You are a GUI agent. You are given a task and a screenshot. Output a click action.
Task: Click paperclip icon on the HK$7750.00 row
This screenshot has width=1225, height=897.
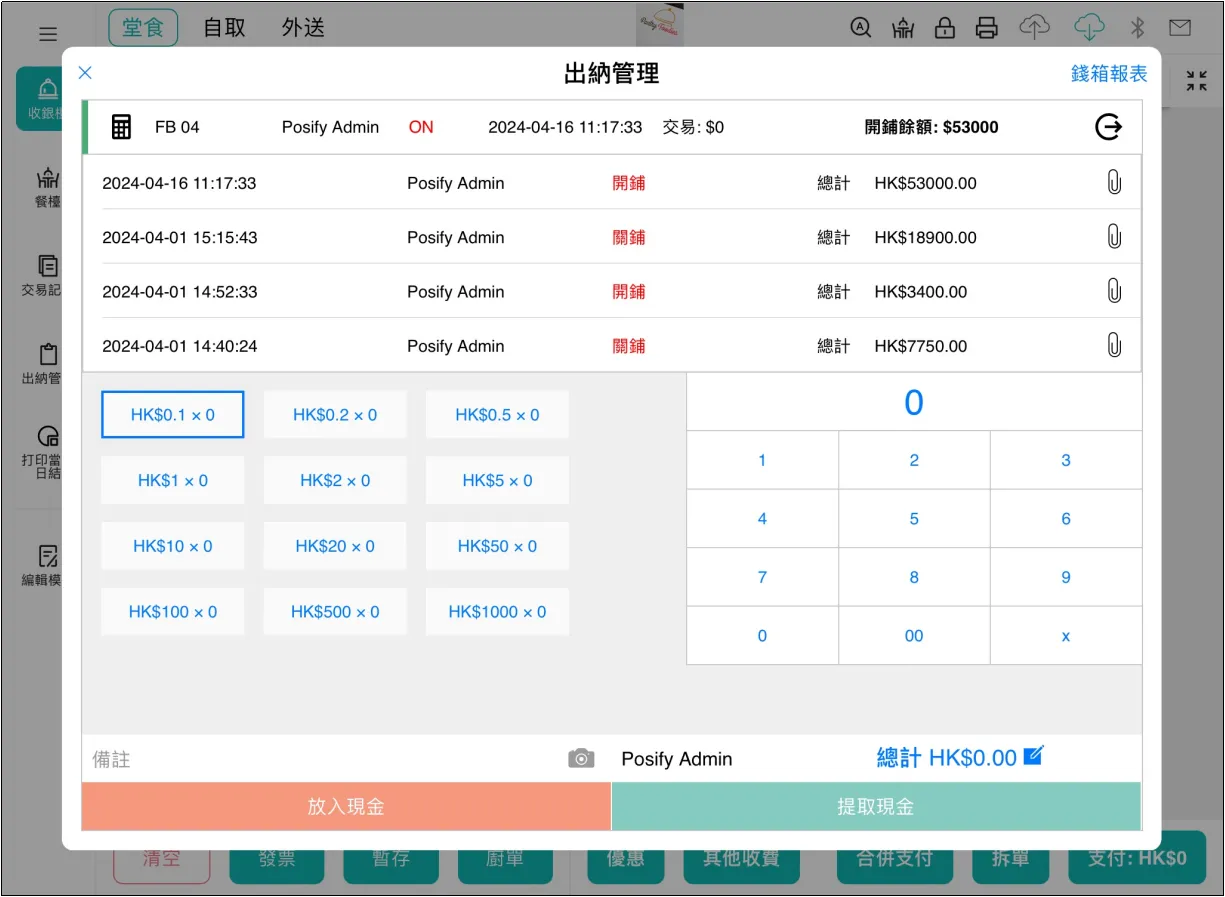tap(1113, 346)
